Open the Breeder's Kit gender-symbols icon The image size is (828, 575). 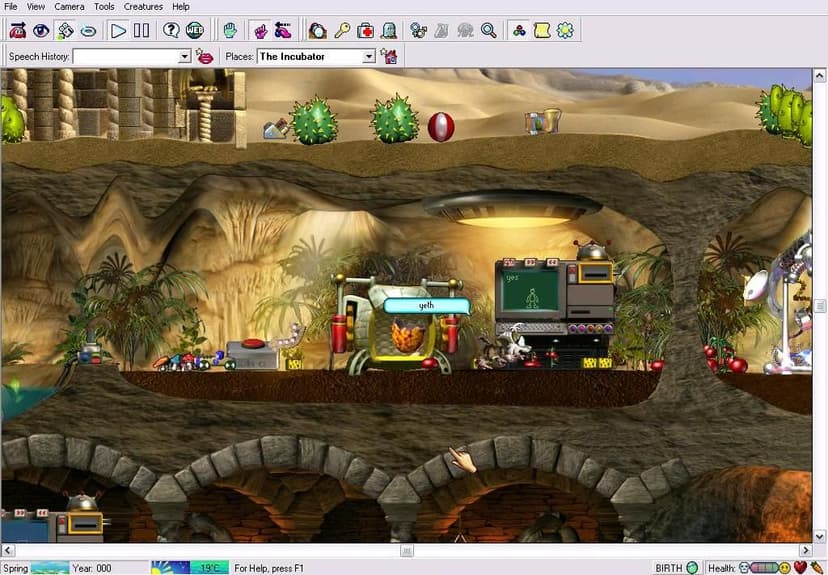(418, 31)
